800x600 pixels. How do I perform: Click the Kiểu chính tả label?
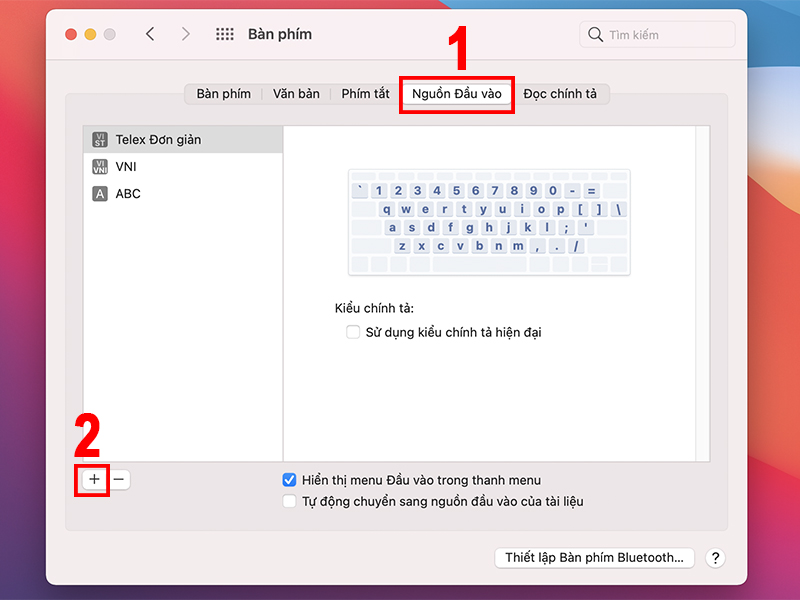click(x=374, y=308)
